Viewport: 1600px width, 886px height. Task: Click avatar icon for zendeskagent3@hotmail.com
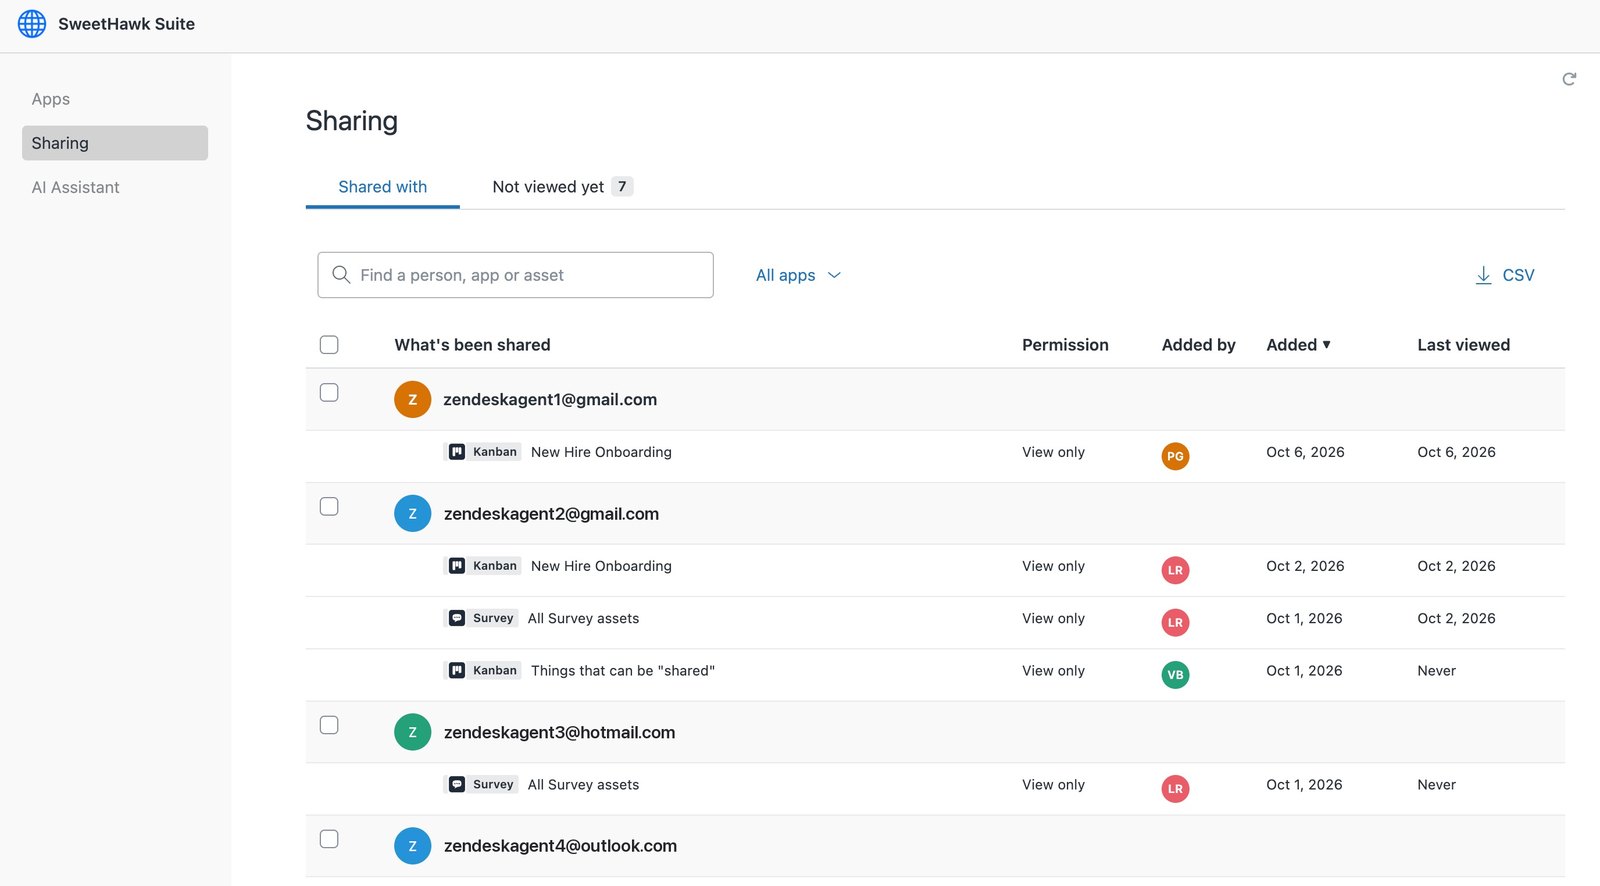pos(412,732)
